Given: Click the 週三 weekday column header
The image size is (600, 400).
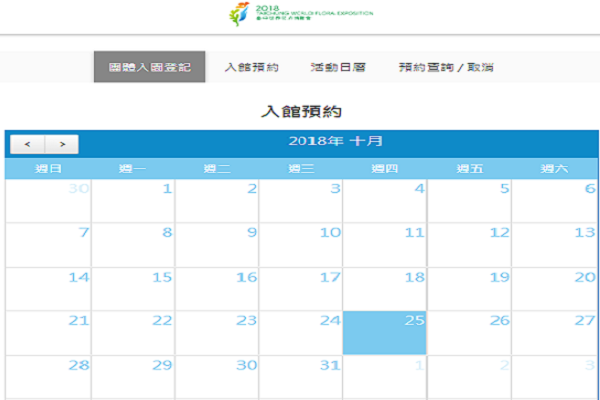Looking at the screenshot, I should (x=301, y=168).
